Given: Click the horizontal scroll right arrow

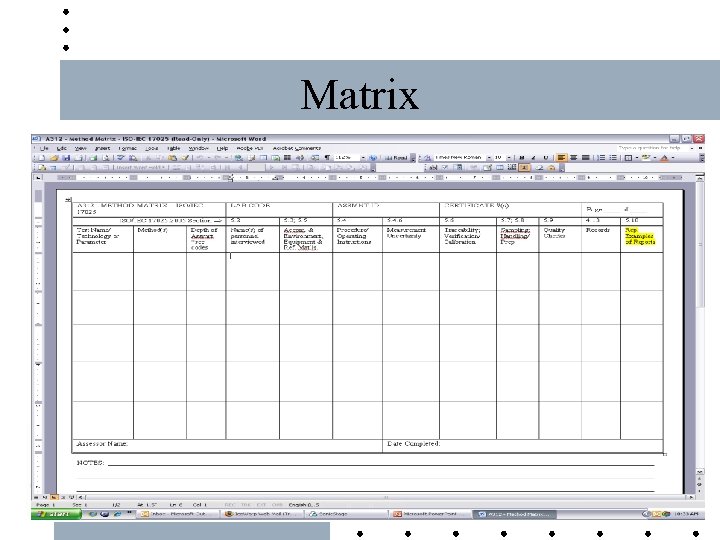Looking at the screenshot, I should [x=691, y=497].
